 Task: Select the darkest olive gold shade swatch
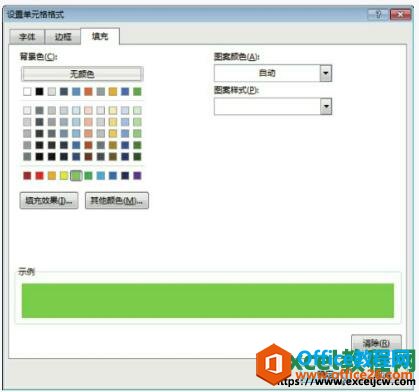[113, 156]
